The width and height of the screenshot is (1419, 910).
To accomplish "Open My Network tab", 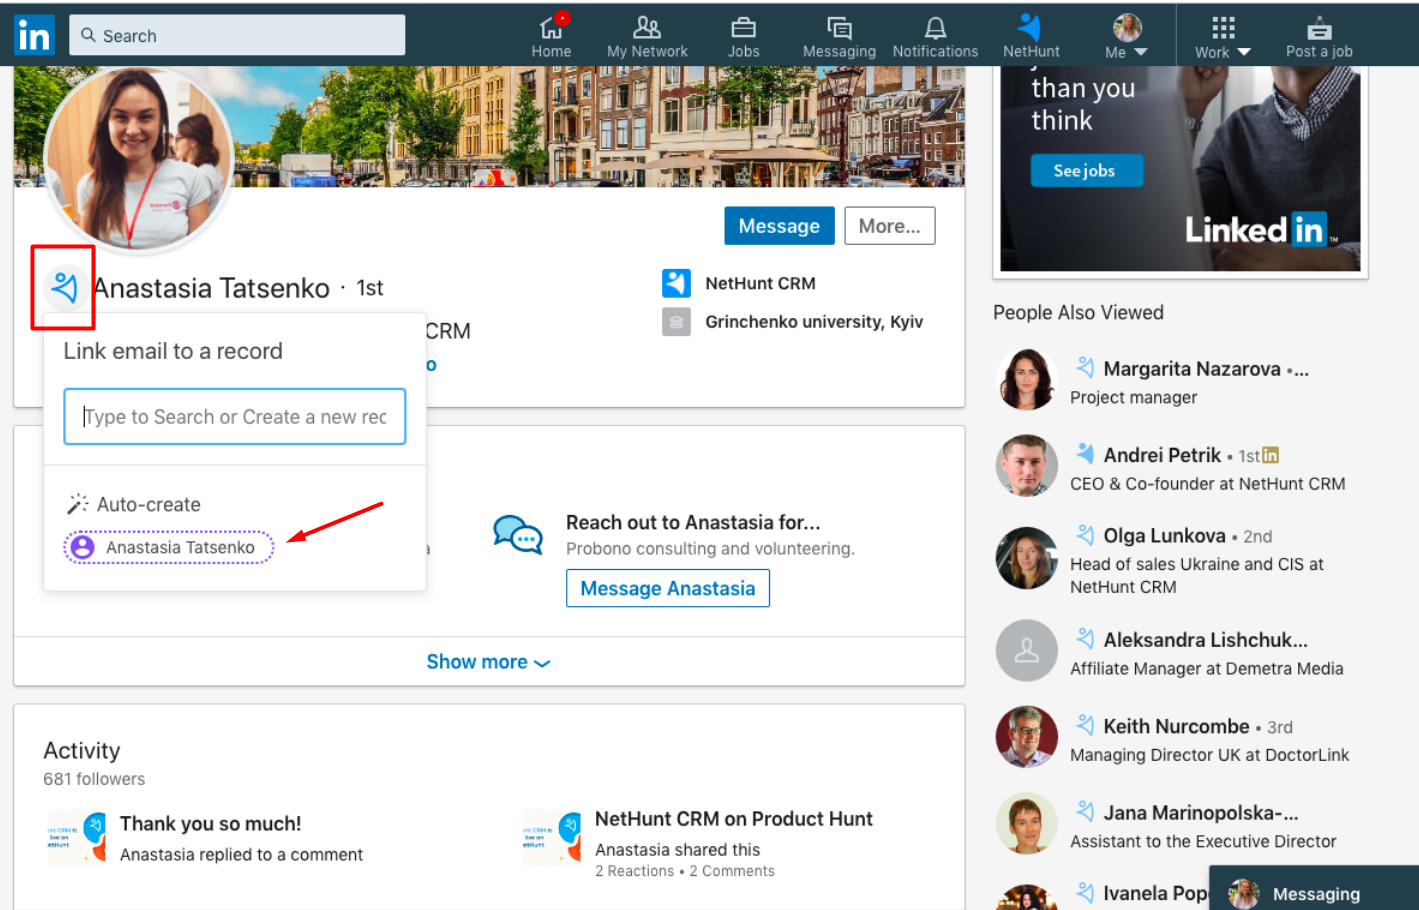I will coord(647,36).
